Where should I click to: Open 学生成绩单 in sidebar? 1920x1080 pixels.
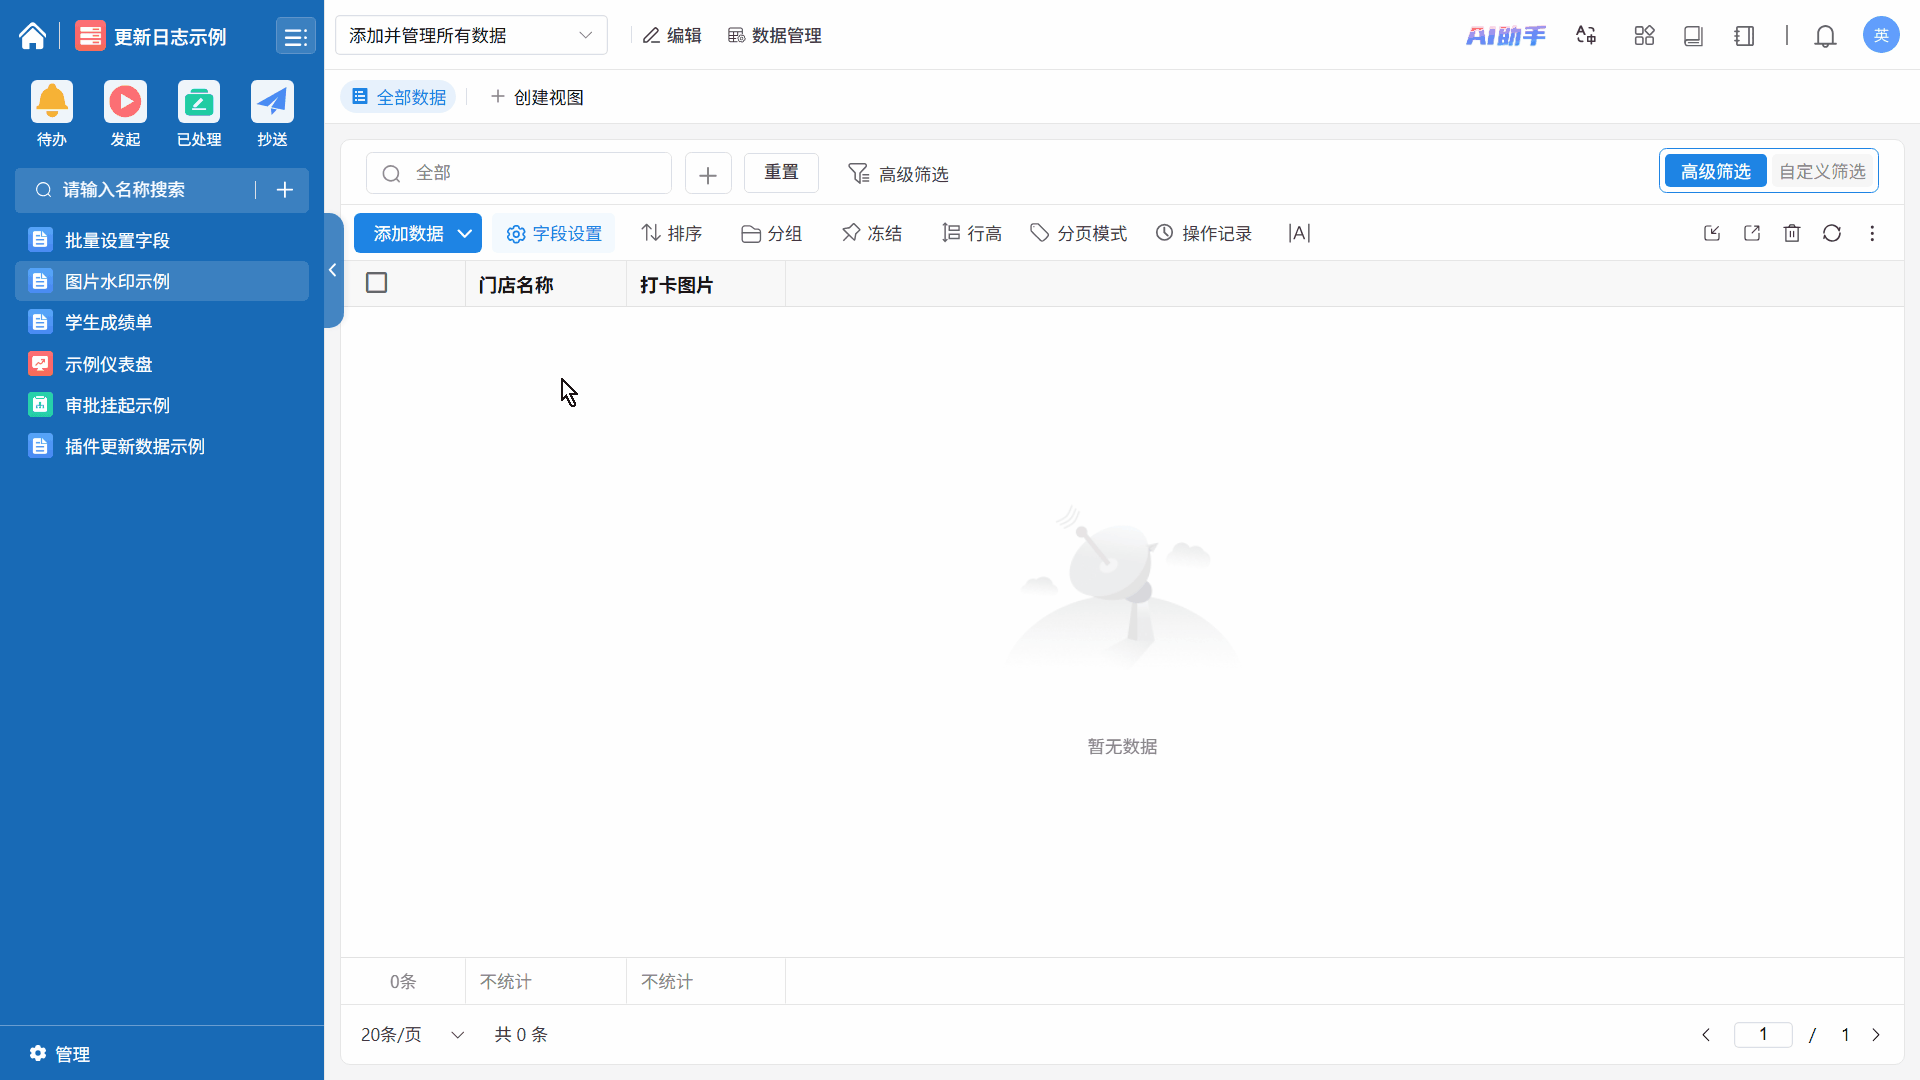109,322
